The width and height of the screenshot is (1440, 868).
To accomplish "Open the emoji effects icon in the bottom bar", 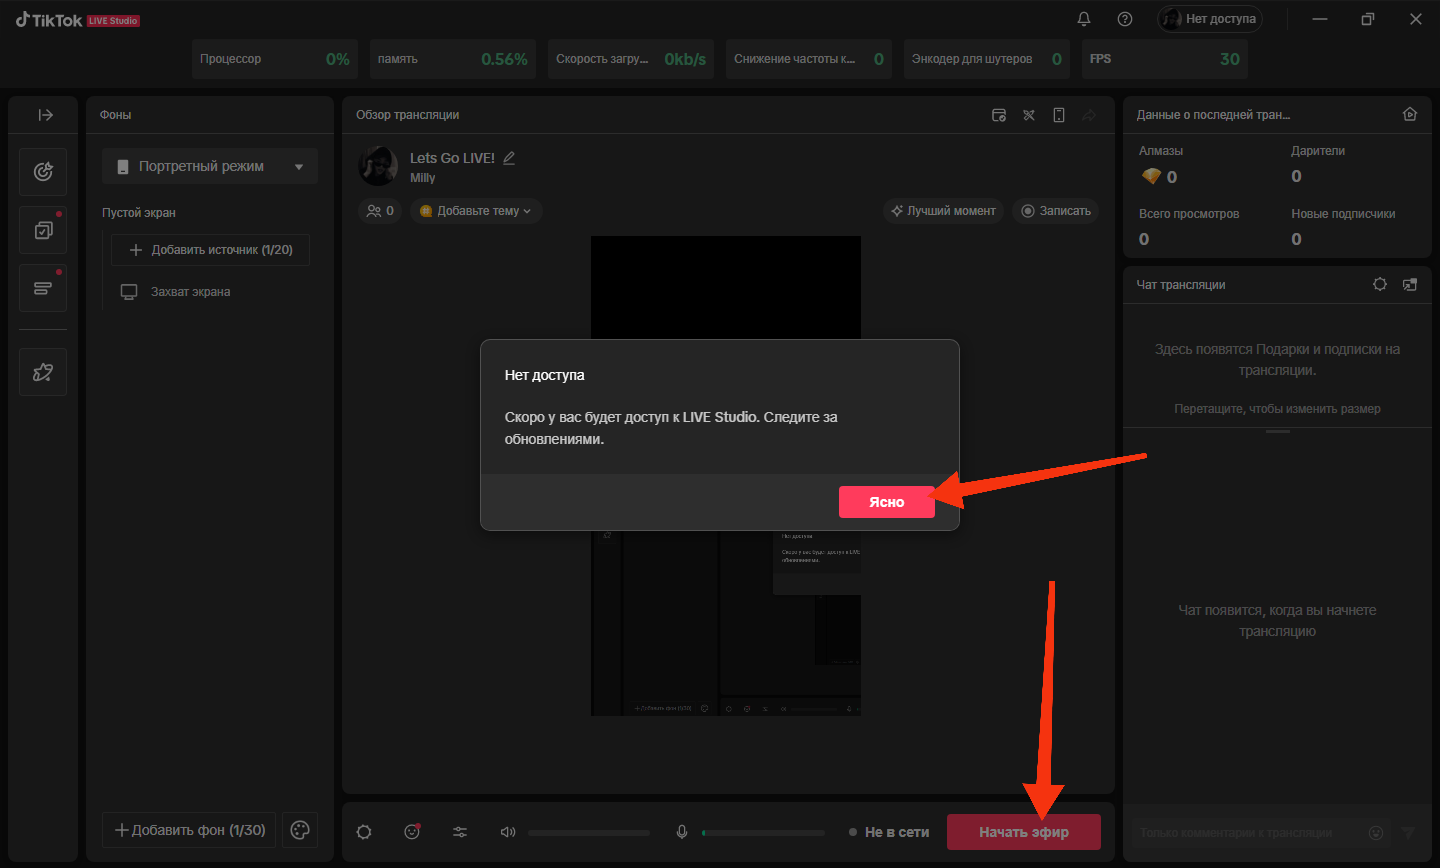I will pyautogui.click(x=412, y=832).
